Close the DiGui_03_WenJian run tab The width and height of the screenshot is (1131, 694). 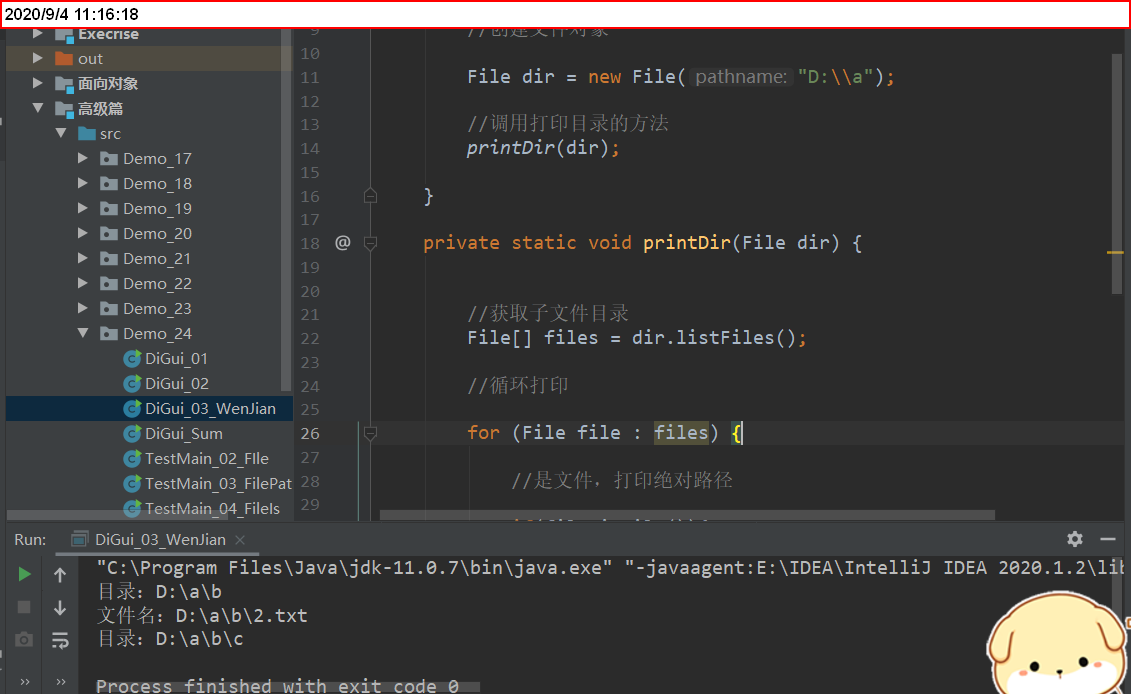[x=240, y=540]
